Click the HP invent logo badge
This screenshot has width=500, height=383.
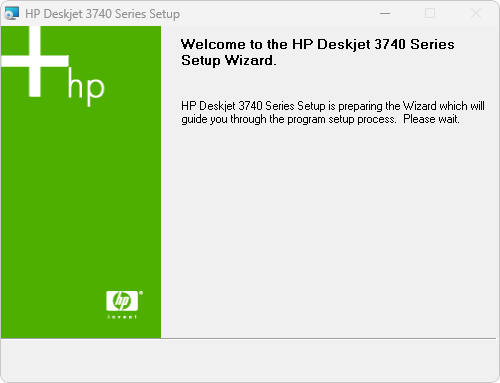click(x=122, y=301)
